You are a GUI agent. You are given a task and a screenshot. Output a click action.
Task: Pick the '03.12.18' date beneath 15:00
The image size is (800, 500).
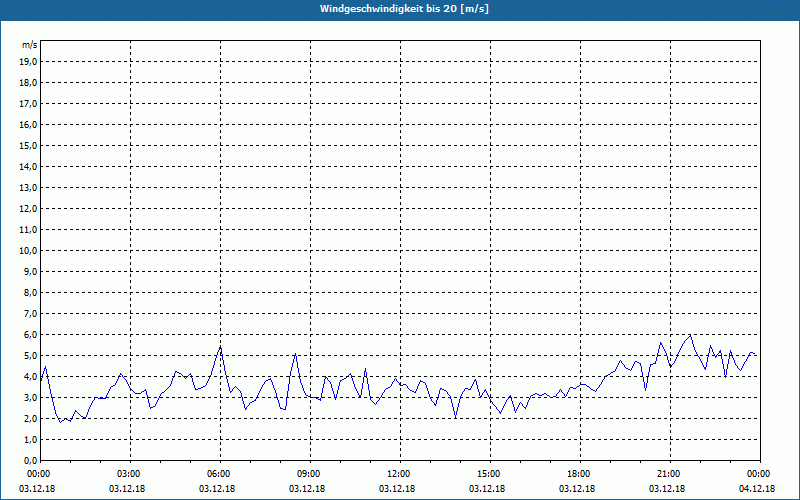point(487,489)
